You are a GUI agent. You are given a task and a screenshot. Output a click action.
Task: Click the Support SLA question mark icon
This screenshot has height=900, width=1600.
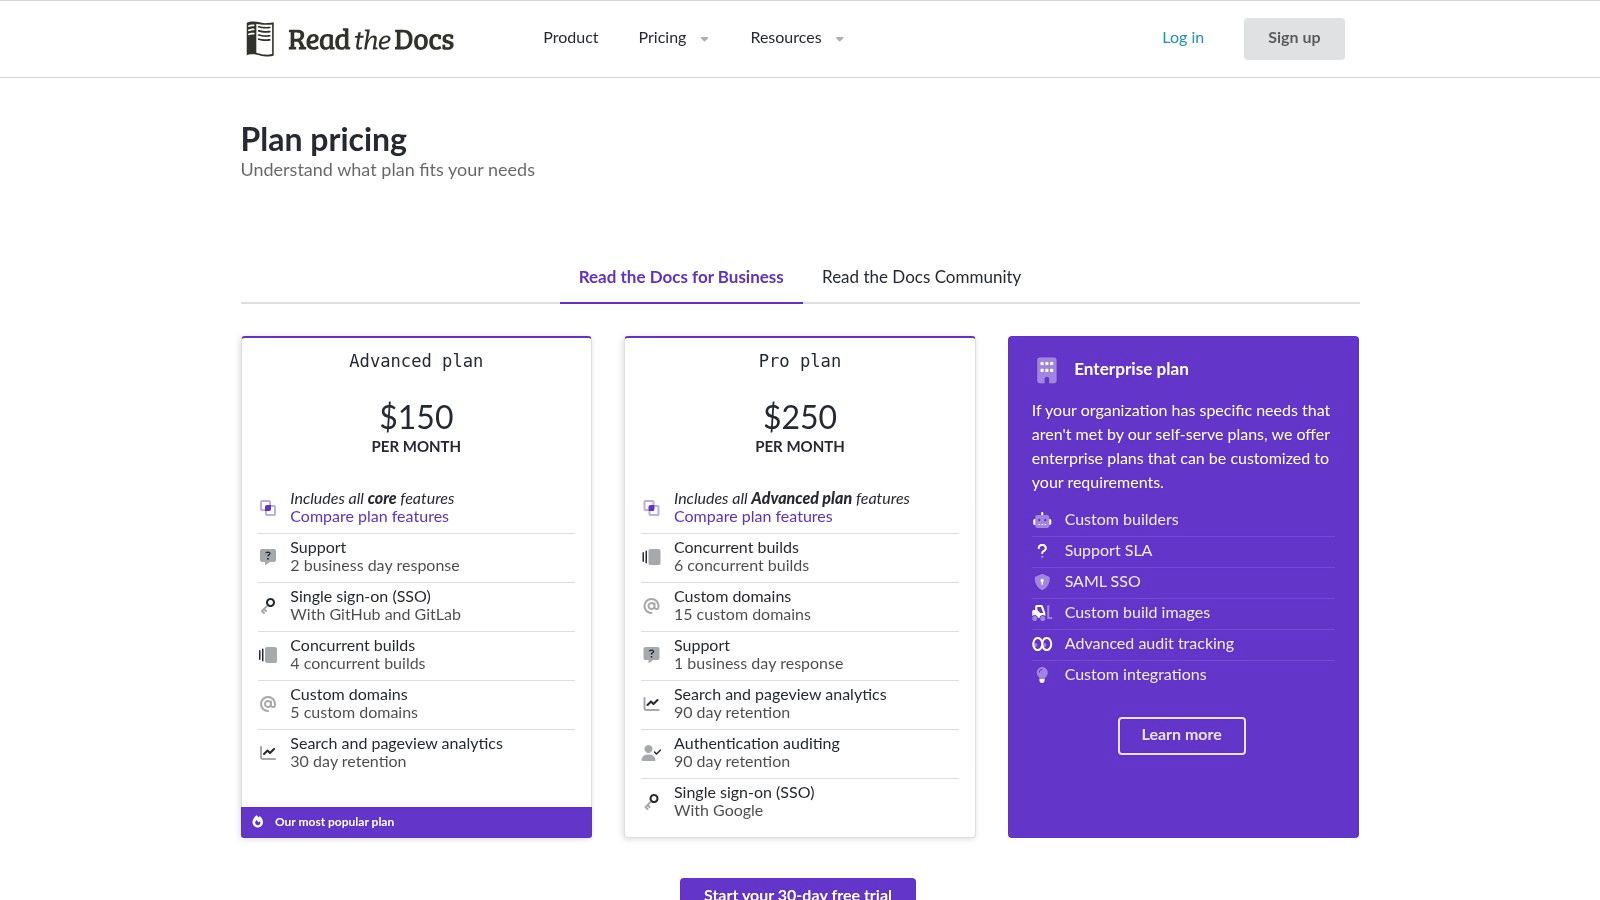click(x=1042, y=551)
